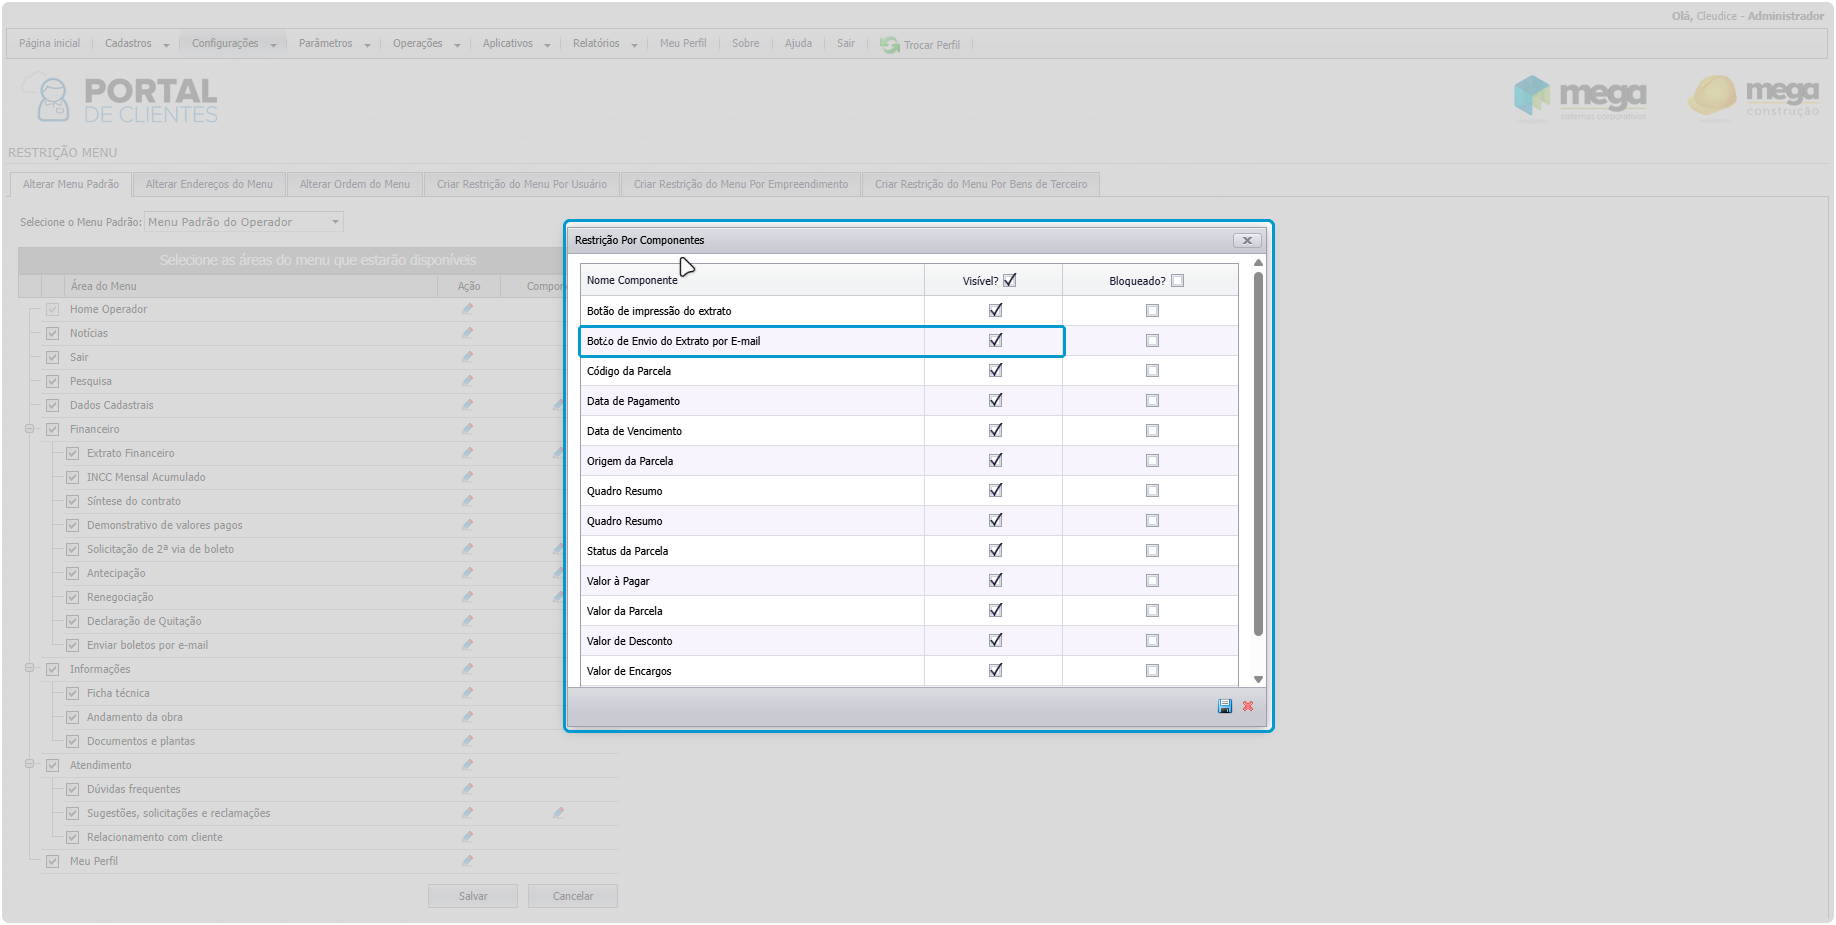Viewport: 1836px width, 925px height.
Task: Click edit pencil for Andamento da obra
Action: pyautogui.click(x=467, y=717)
